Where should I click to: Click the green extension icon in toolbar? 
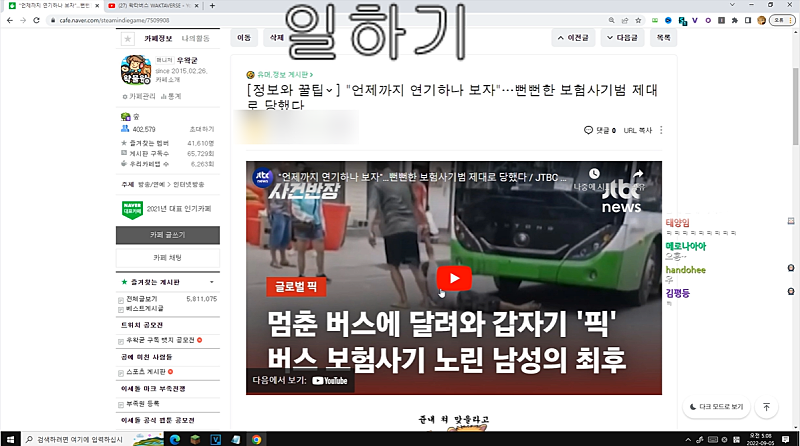click(655, 20)
